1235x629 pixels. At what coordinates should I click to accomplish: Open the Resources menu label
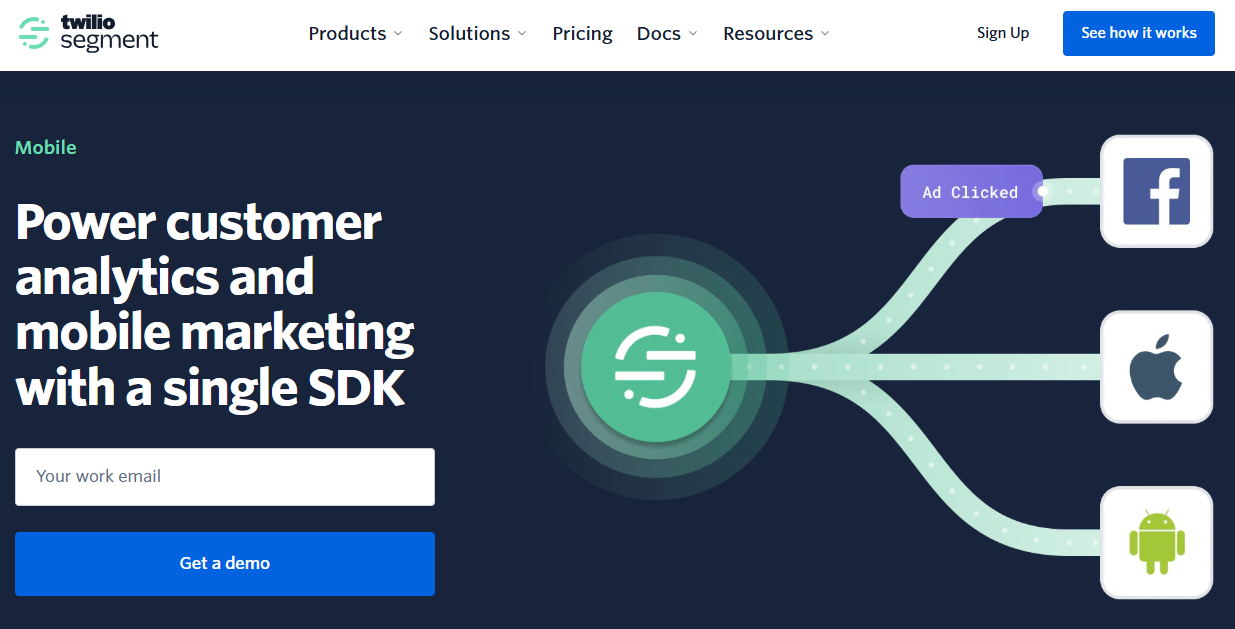(768, 33)
